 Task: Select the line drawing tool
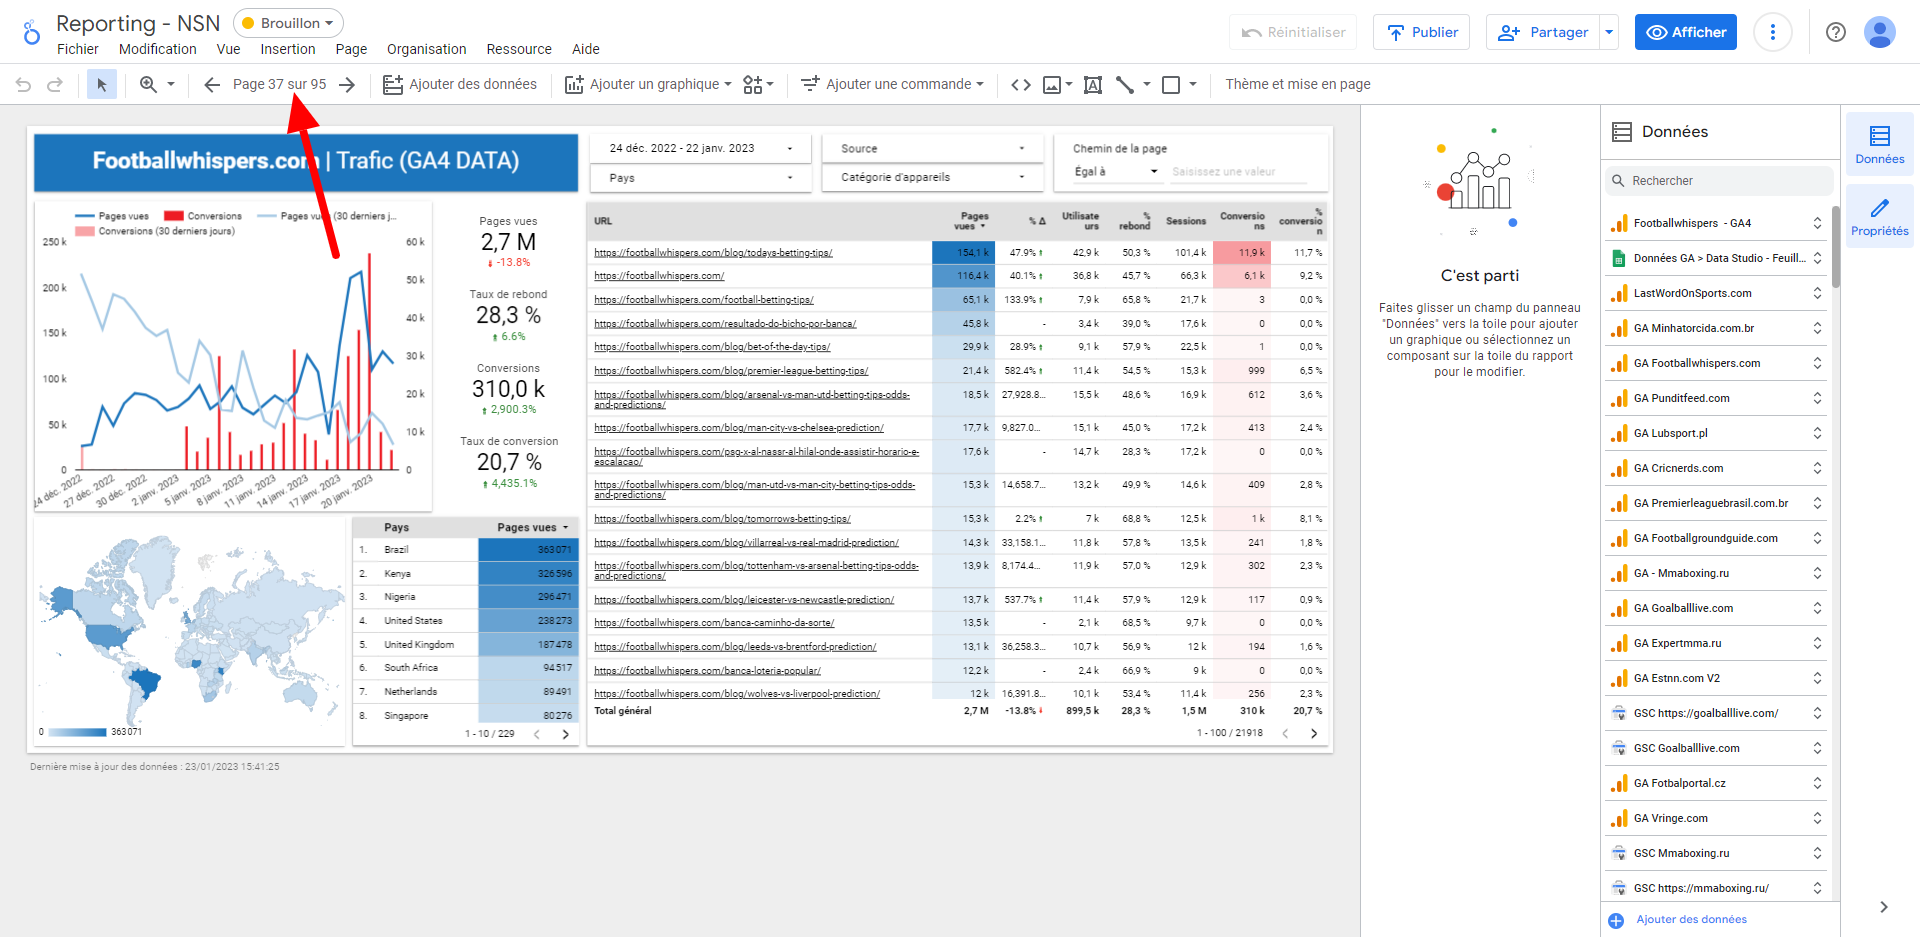(x=1125, y=85)
